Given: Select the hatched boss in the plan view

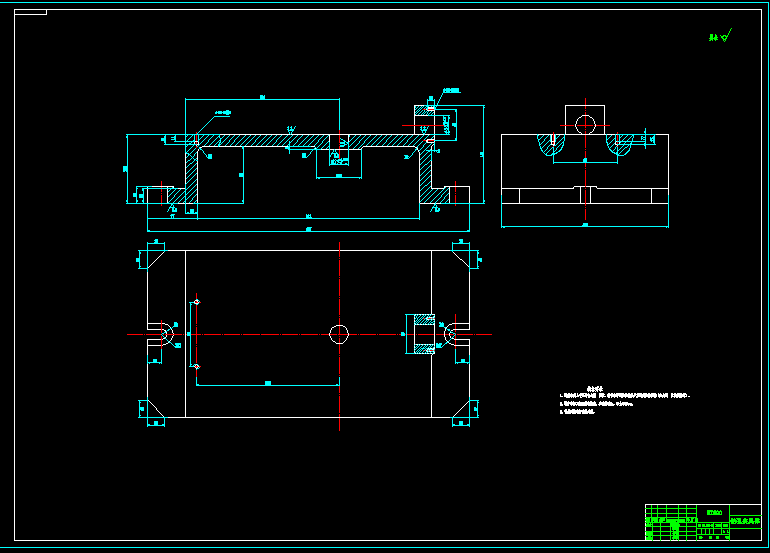Looking at the screenshot, I should point(424,334).
